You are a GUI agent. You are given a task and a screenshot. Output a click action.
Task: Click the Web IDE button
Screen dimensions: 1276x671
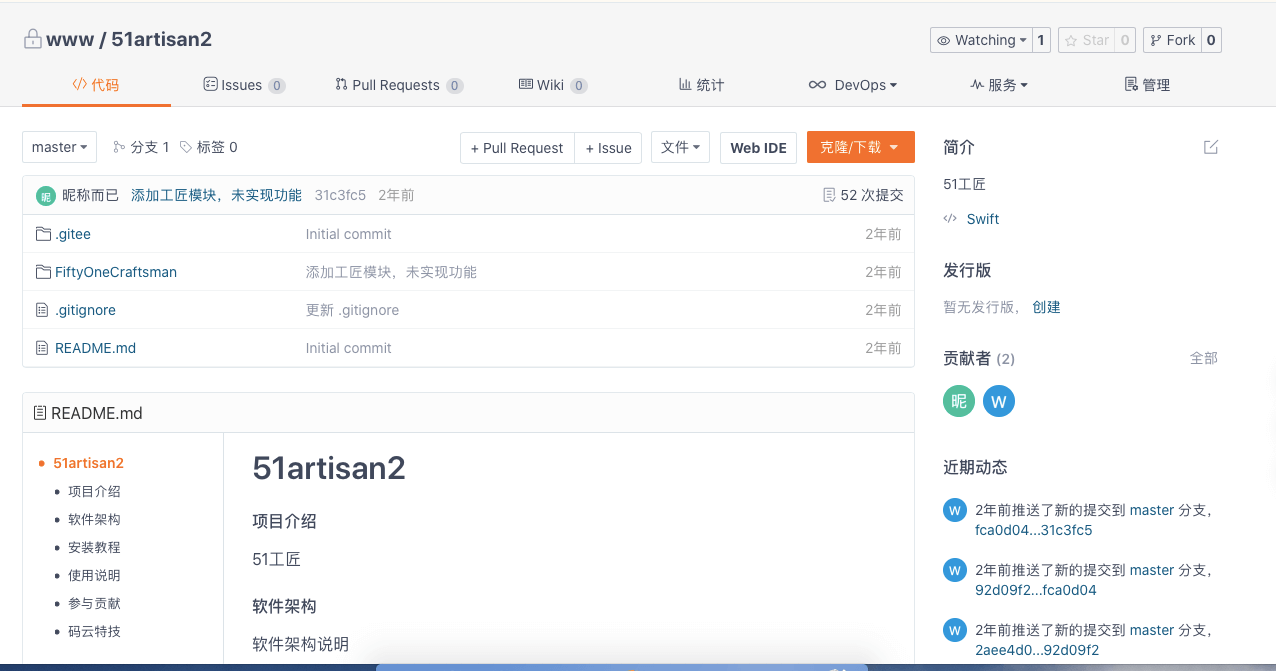tap(758, 148)
